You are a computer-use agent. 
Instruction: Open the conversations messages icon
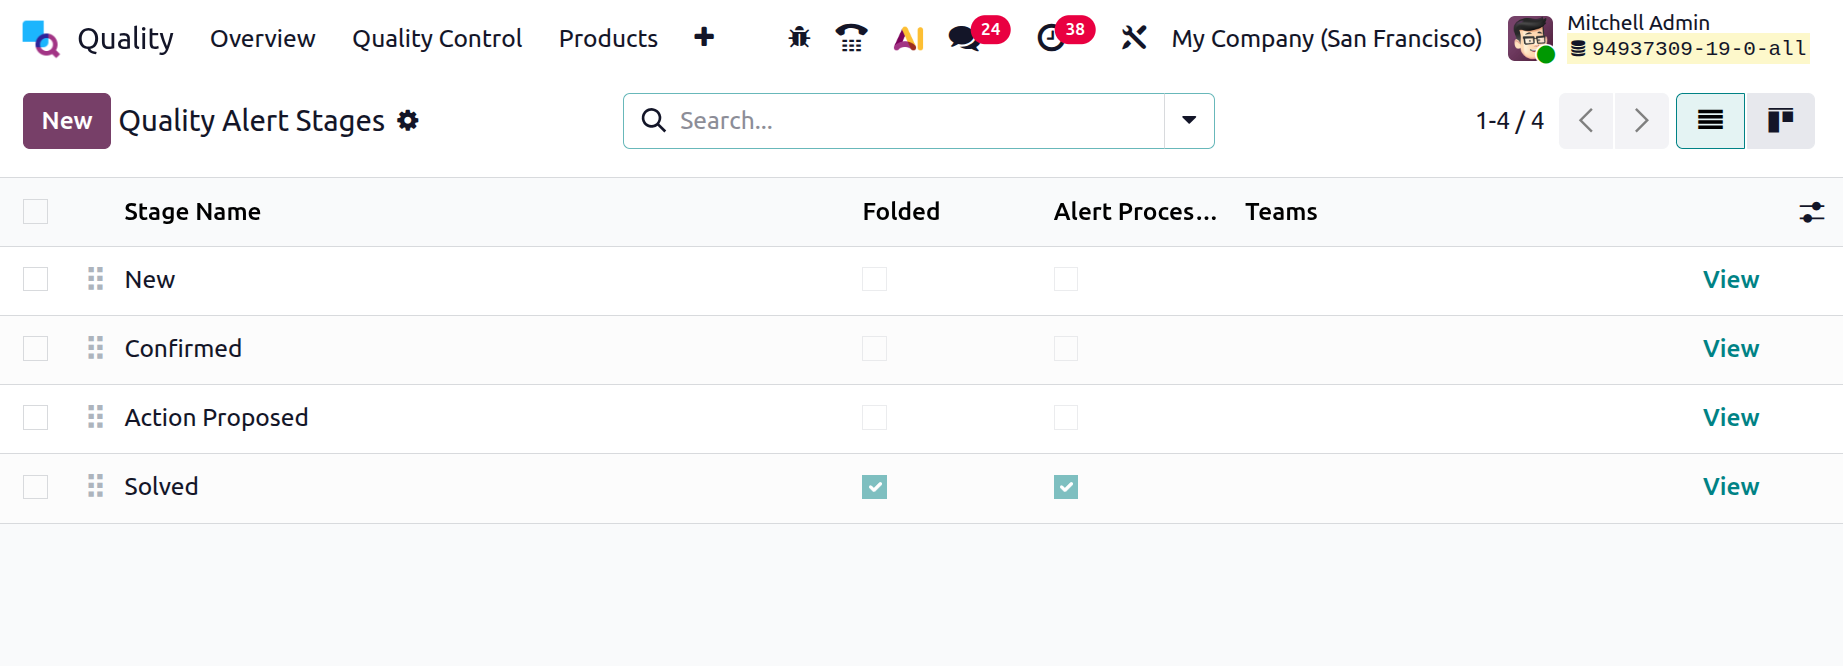coord(964,38)
